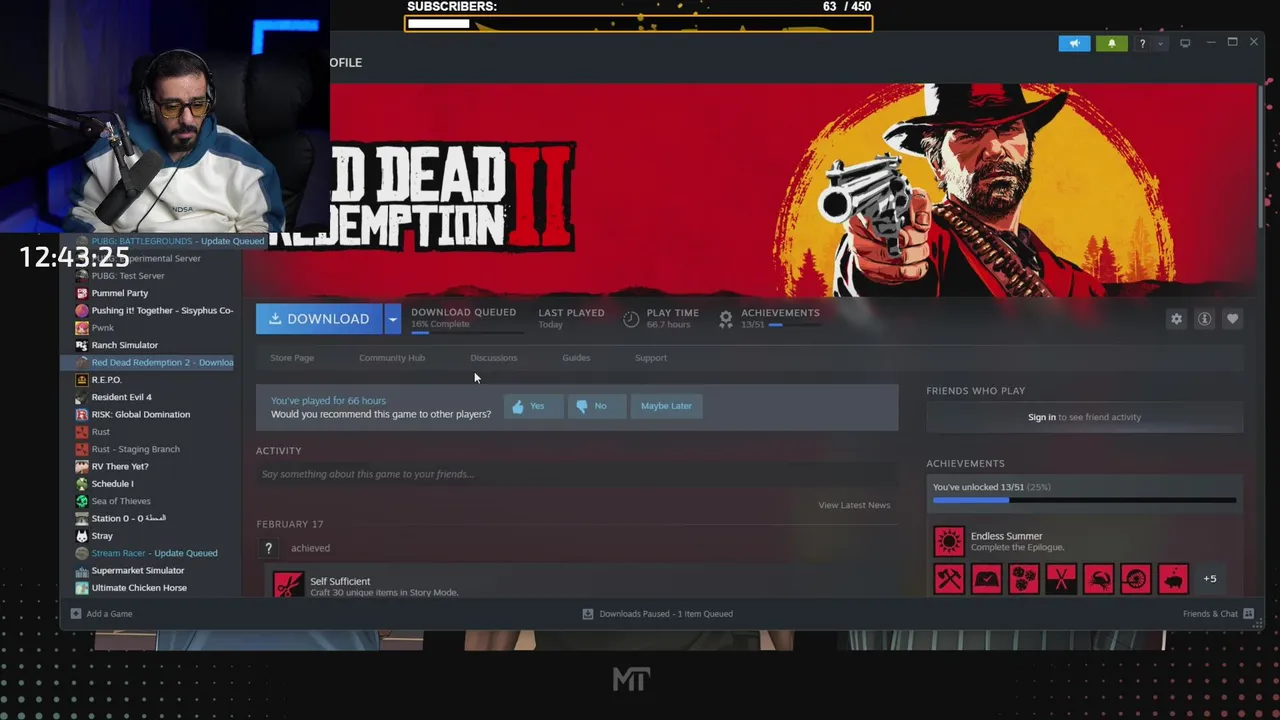The width and height of the screenshot is (1280, 720).
Task: Select Pushing it! Together game entry
Action: (x=155, y=310)
